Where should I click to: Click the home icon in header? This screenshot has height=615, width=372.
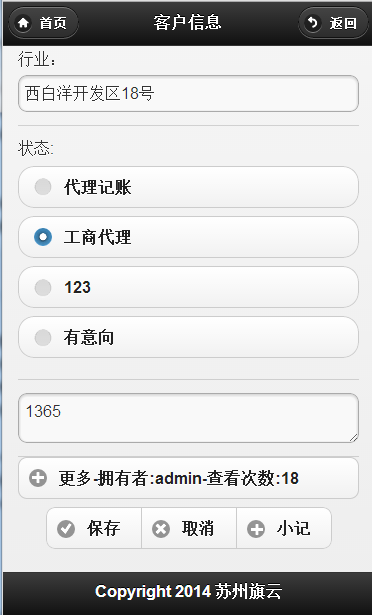pos(24,23)
